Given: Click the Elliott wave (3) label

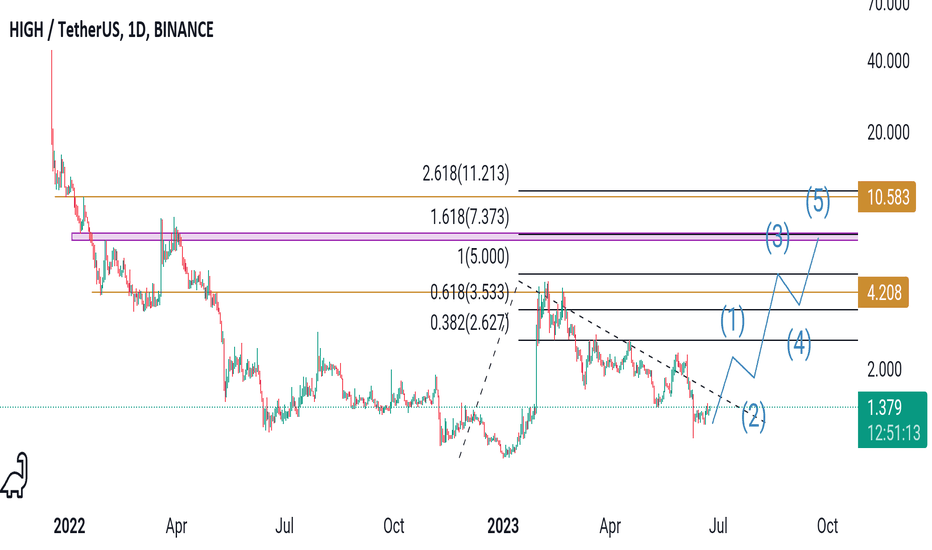Looking at the screenshot, I should tap(777, 237).
